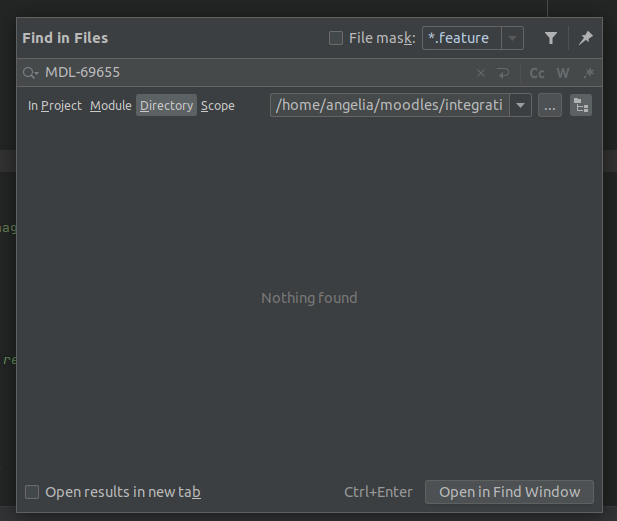This screenshot has width=617, height=521.
Task: Toggle Match Case (Cc) option
Action: pyautogui.click(x=537, y=73)
